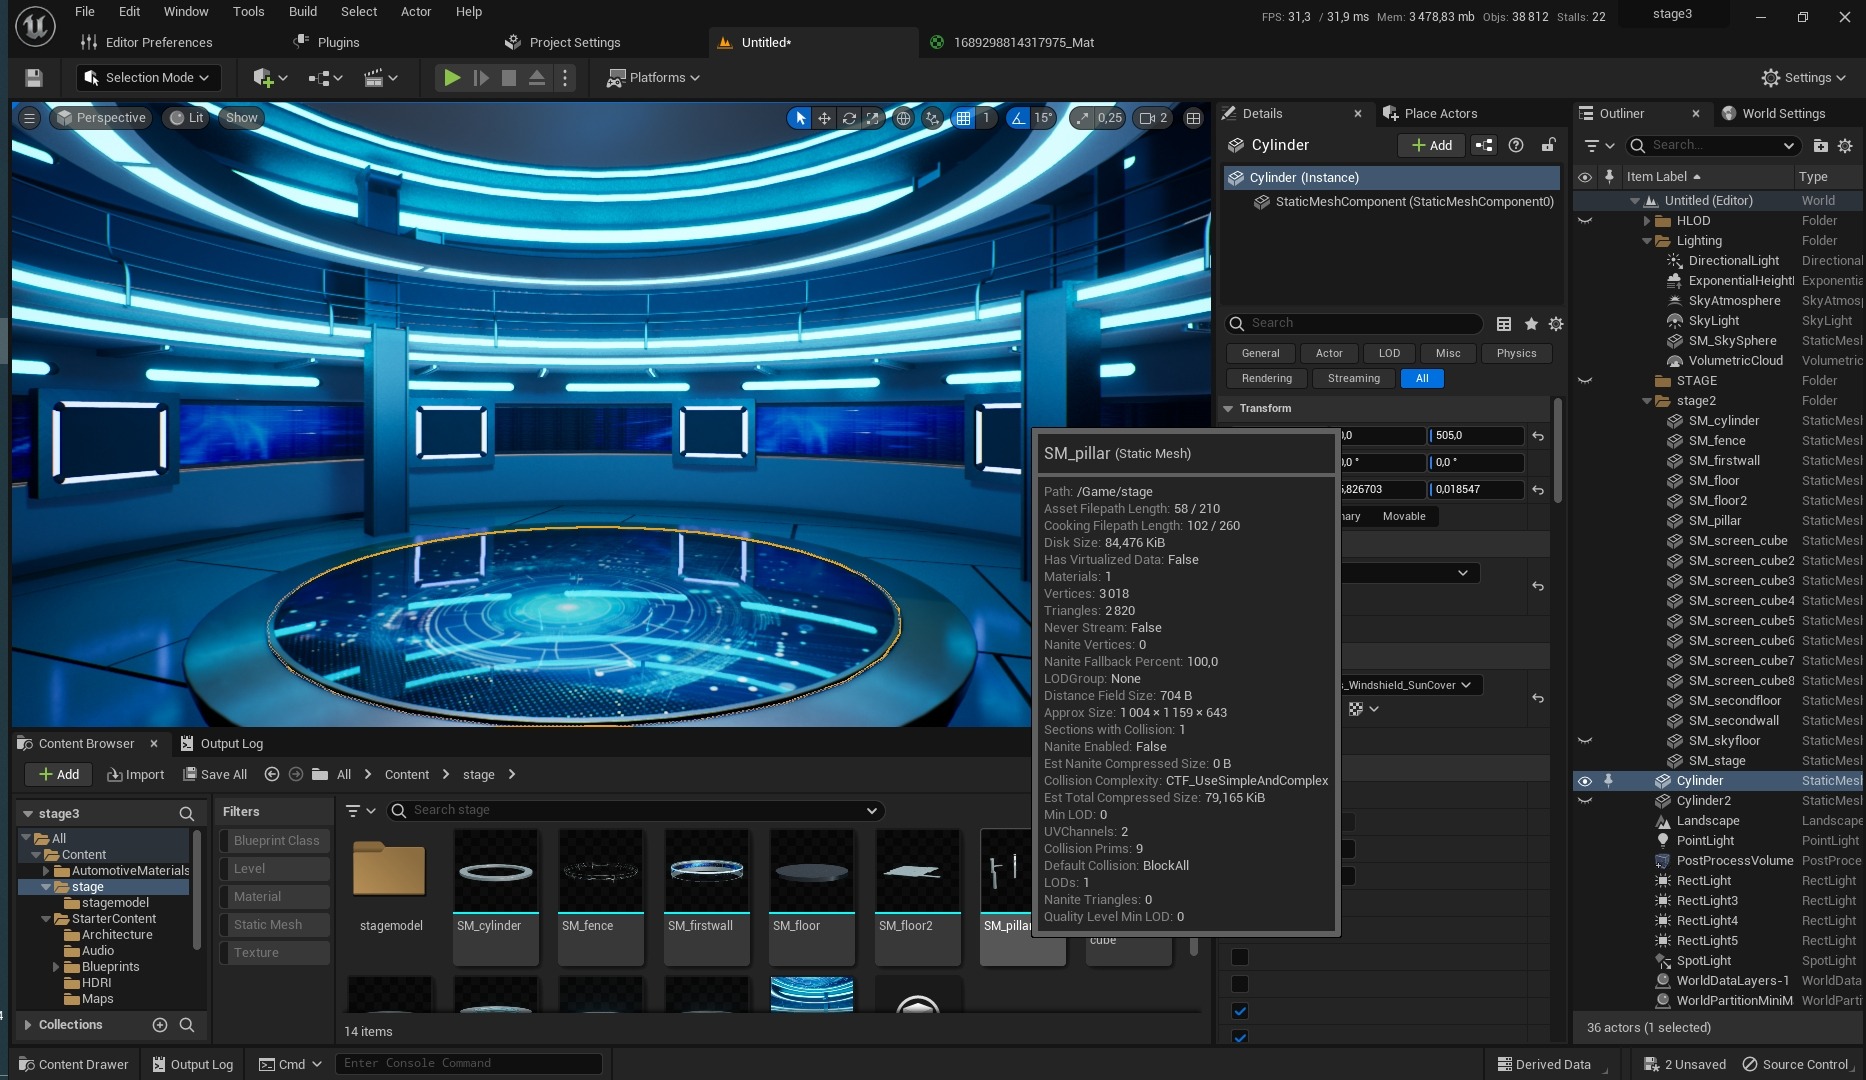Click the lock details panel icon
Screen dimensions: 1866x1080
pyautogui.click(x=1548, y=145)
